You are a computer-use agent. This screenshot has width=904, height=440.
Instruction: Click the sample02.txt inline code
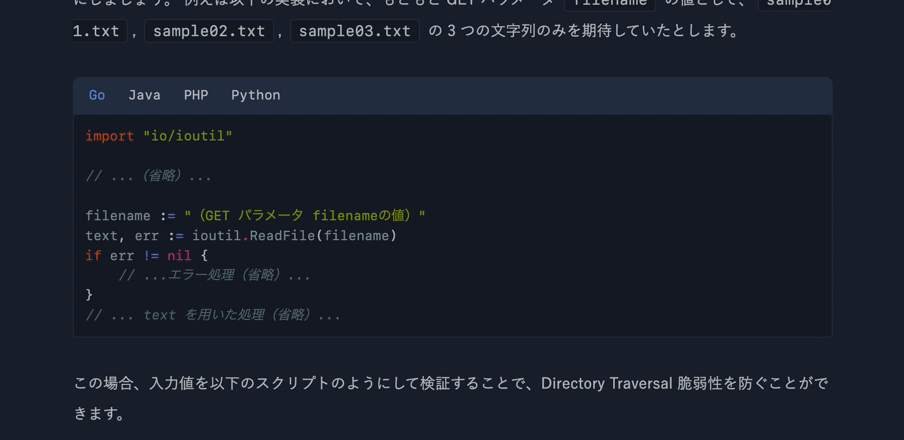tap(209, 31)
